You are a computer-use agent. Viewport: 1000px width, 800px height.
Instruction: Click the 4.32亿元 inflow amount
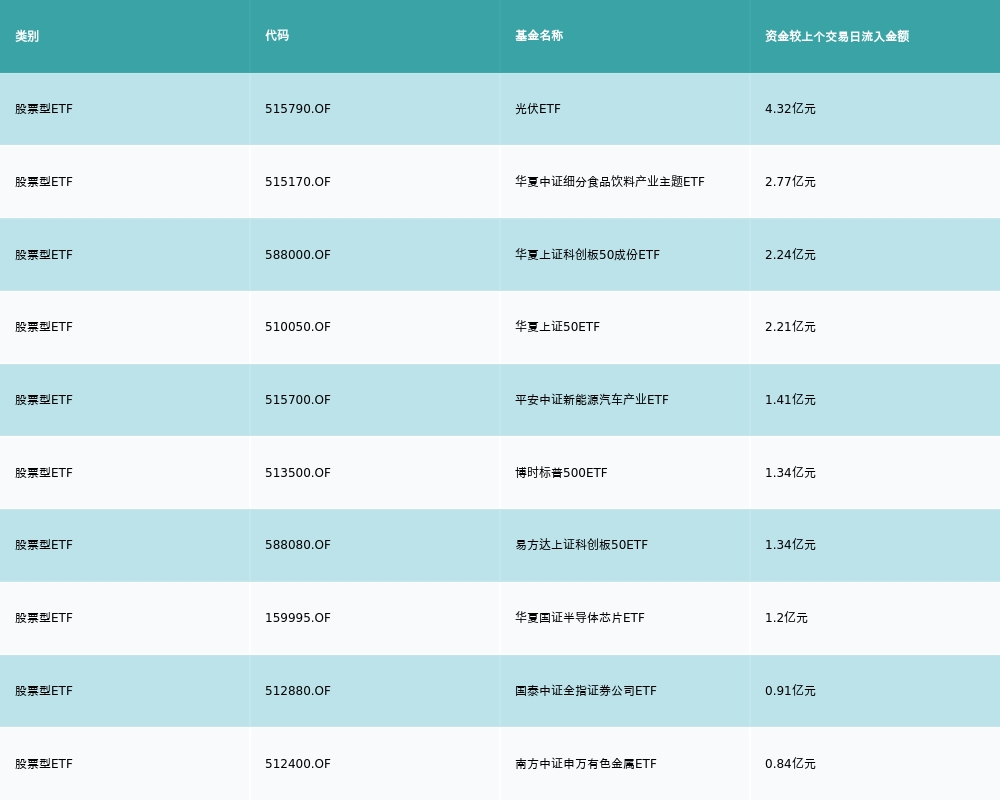pyautogui.click(x=790, y=109)
